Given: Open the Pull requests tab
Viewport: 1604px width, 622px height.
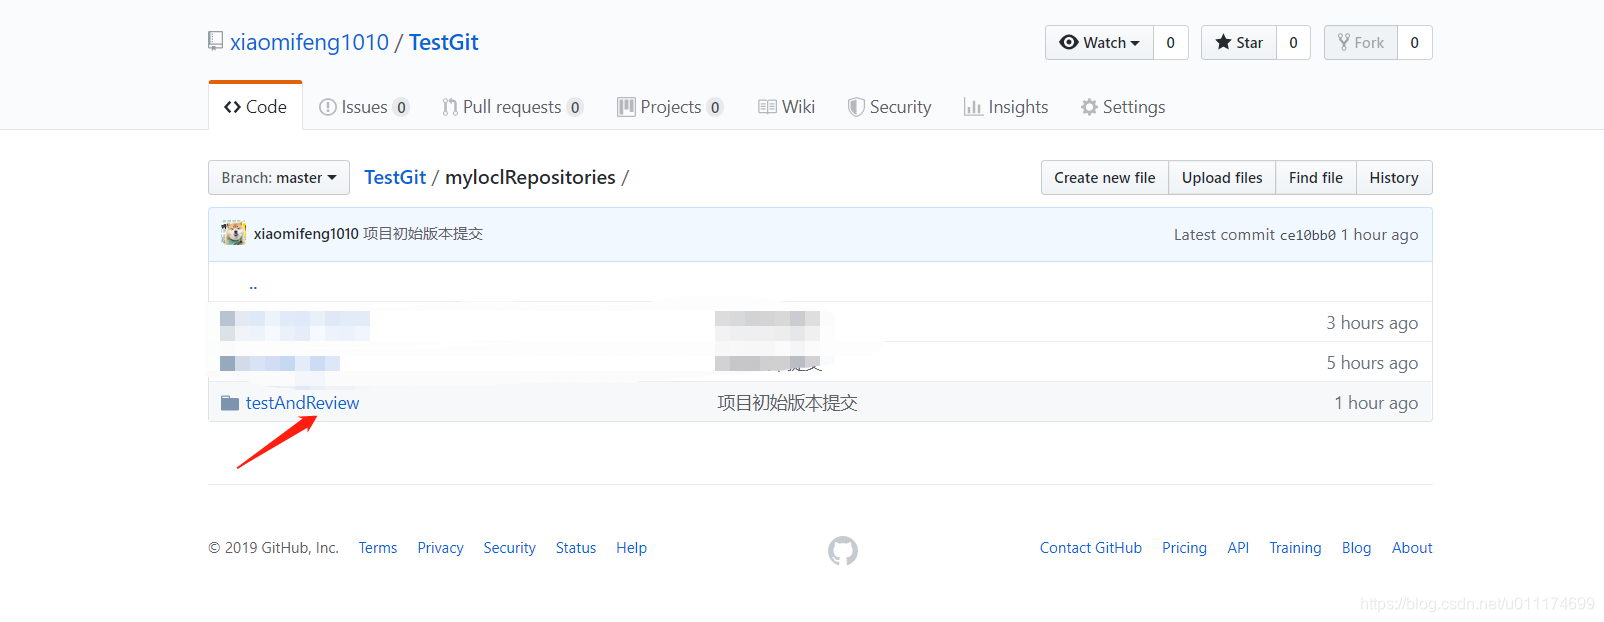Looking at the screenshot, I should click(x=512, y=107).
